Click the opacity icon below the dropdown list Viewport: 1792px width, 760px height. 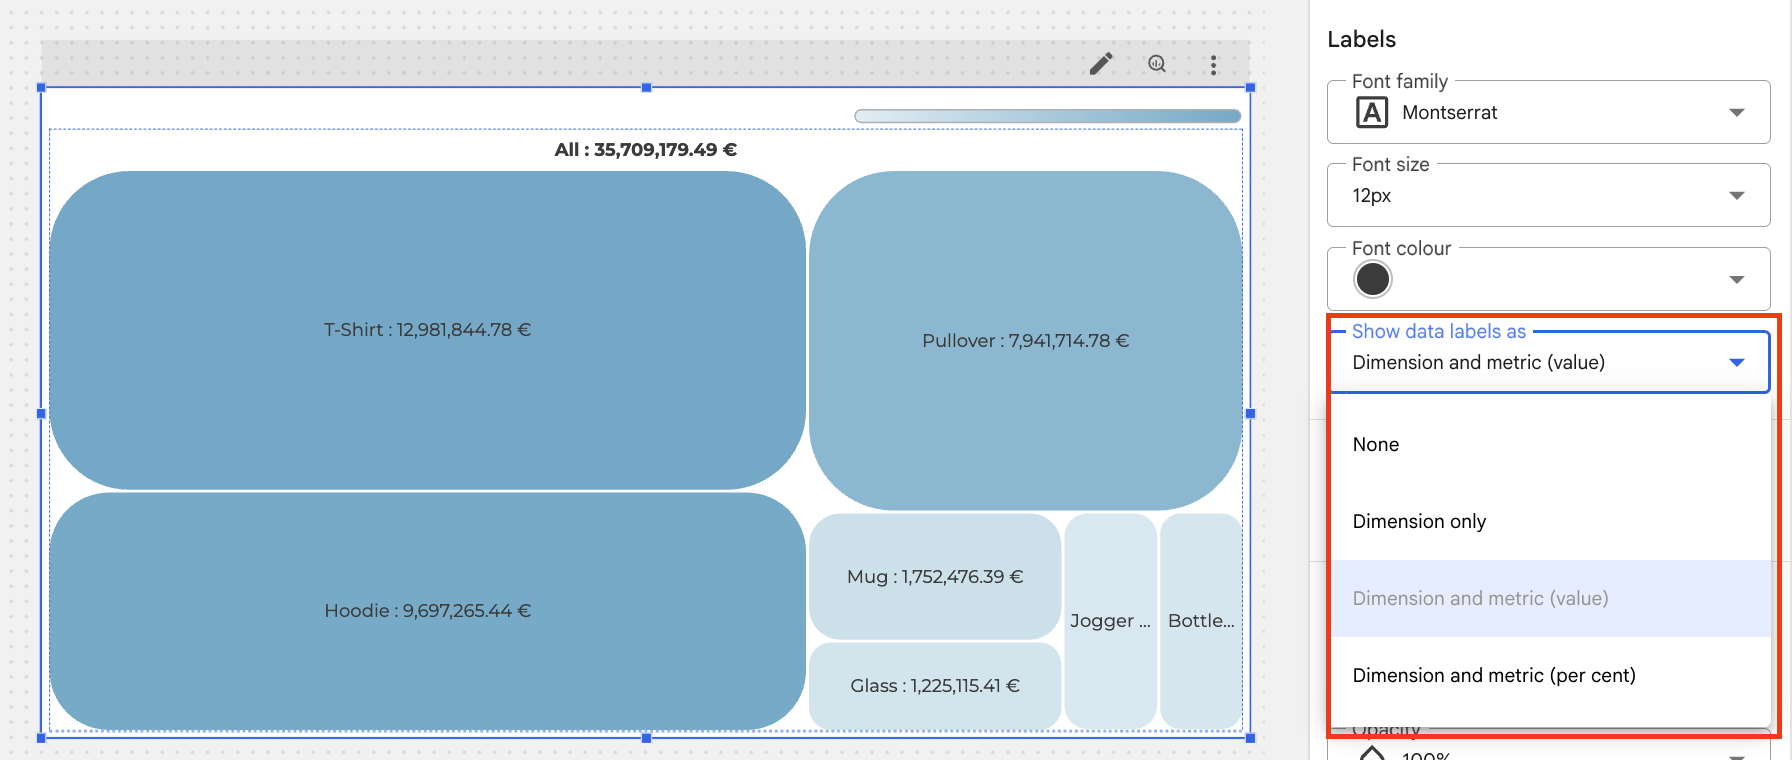click(1372, 752)
